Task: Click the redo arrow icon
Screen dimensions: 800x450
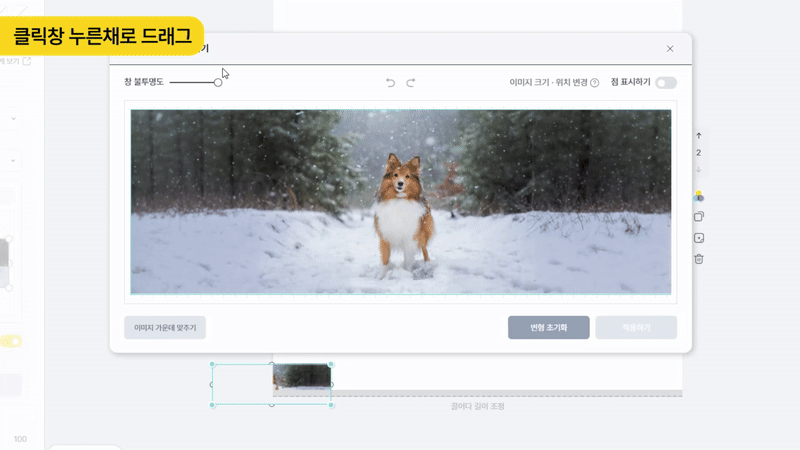Action: (x=411, y=83)
